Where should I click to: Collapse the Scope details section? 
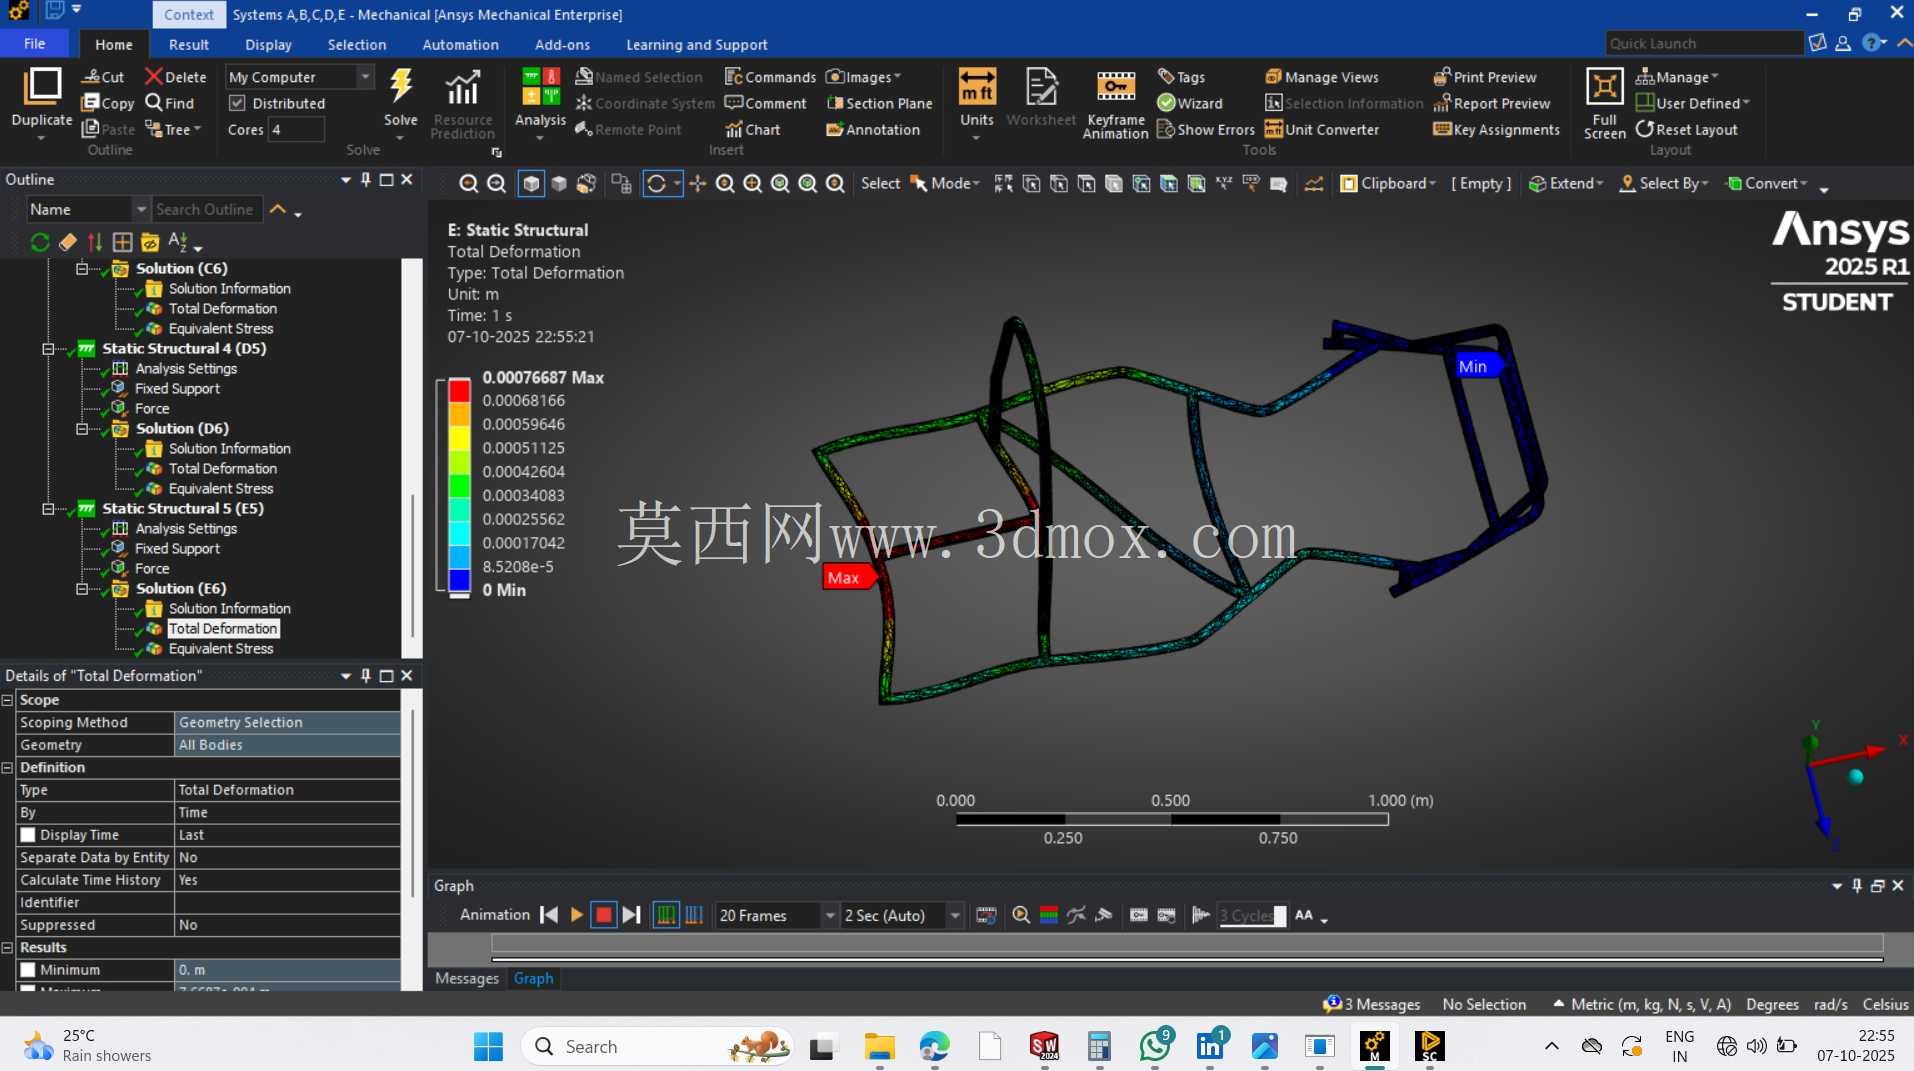7,700
